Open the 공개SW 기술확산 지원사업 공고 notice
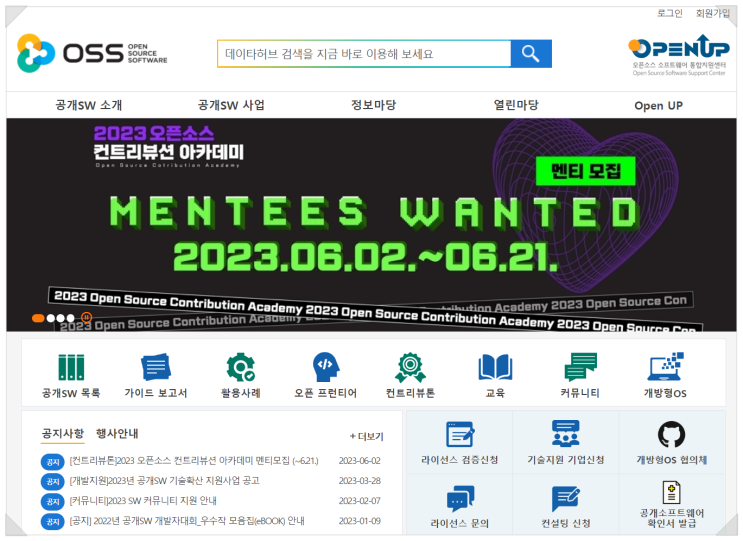 (x=164, y=481)
